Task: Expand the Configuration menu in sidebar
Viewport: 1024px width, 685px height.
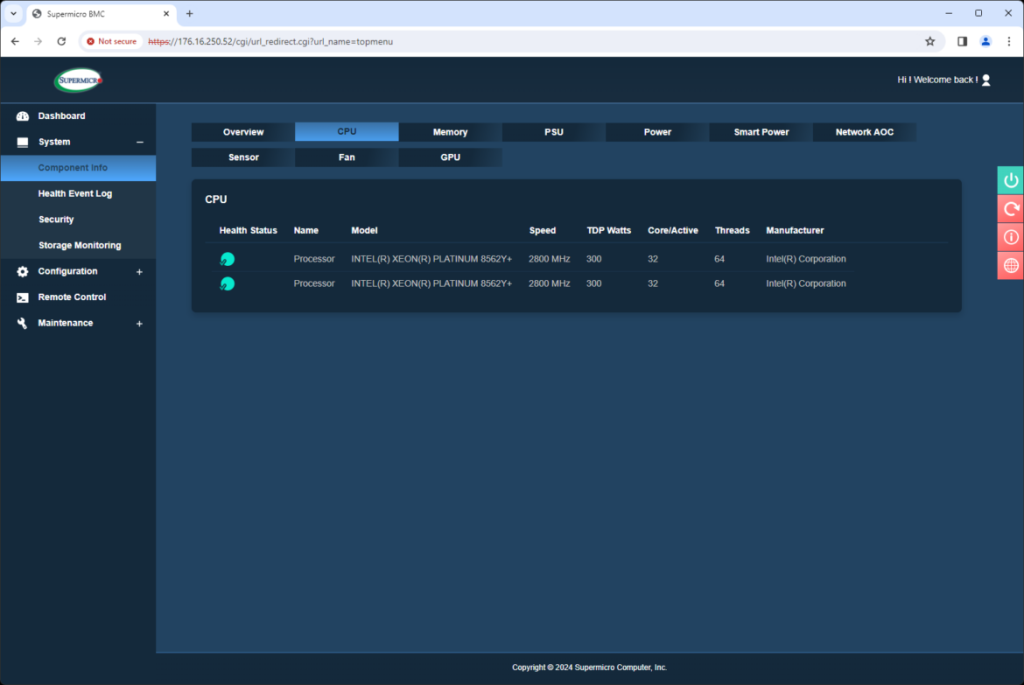Action: 139,272
